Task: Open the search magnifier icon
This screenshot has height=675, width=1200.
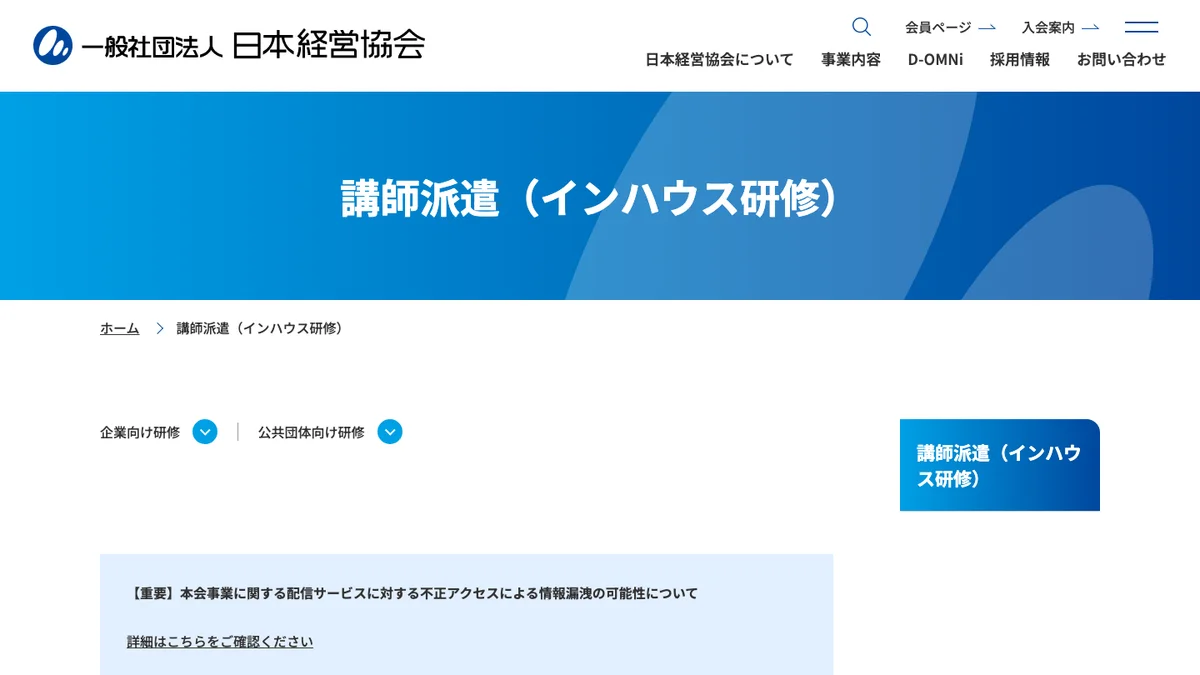Action: [x=861, y=27]
